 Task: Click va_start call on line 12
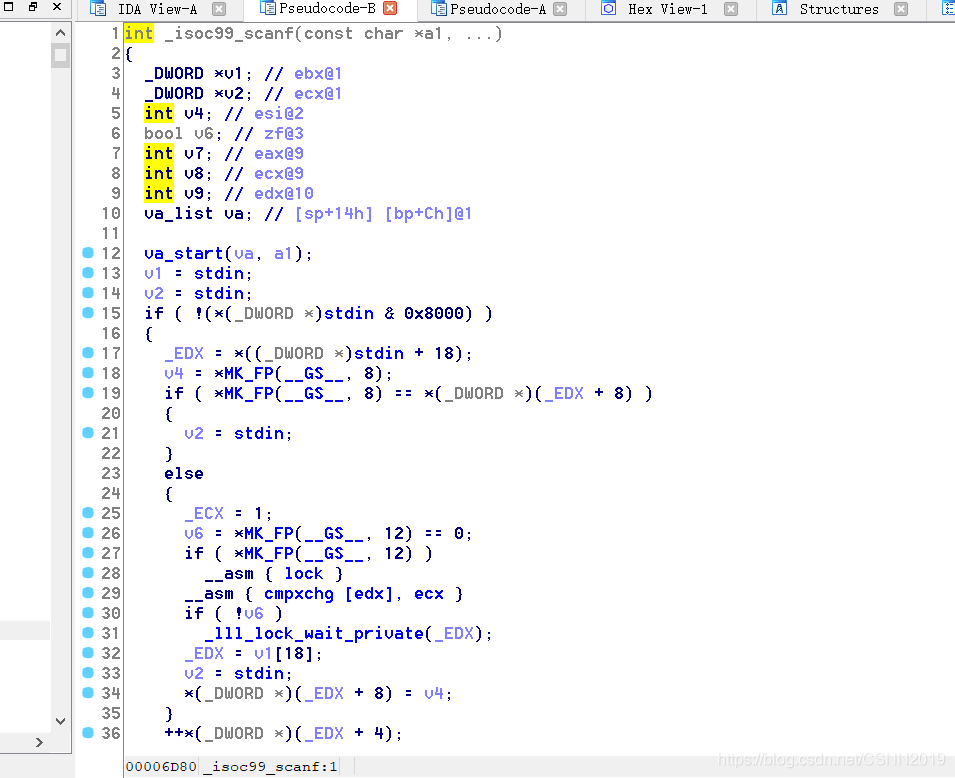pyautogui.click(x=183, y=253)
